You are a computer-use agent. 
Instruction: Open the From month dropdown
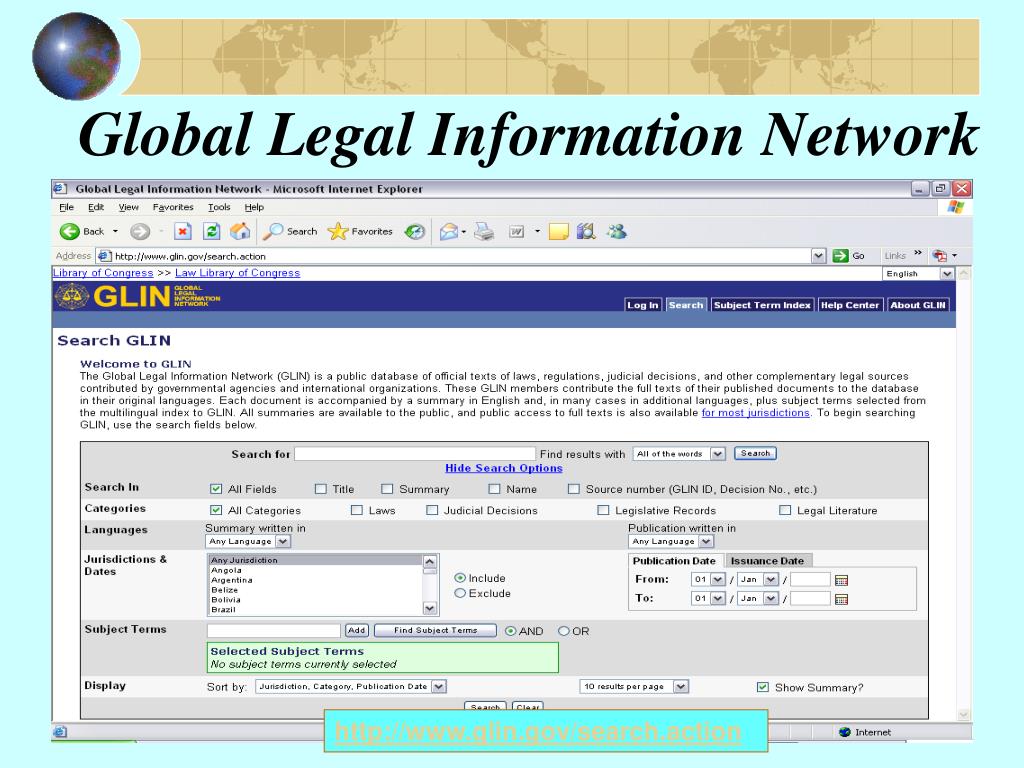[x=758, y=579]
